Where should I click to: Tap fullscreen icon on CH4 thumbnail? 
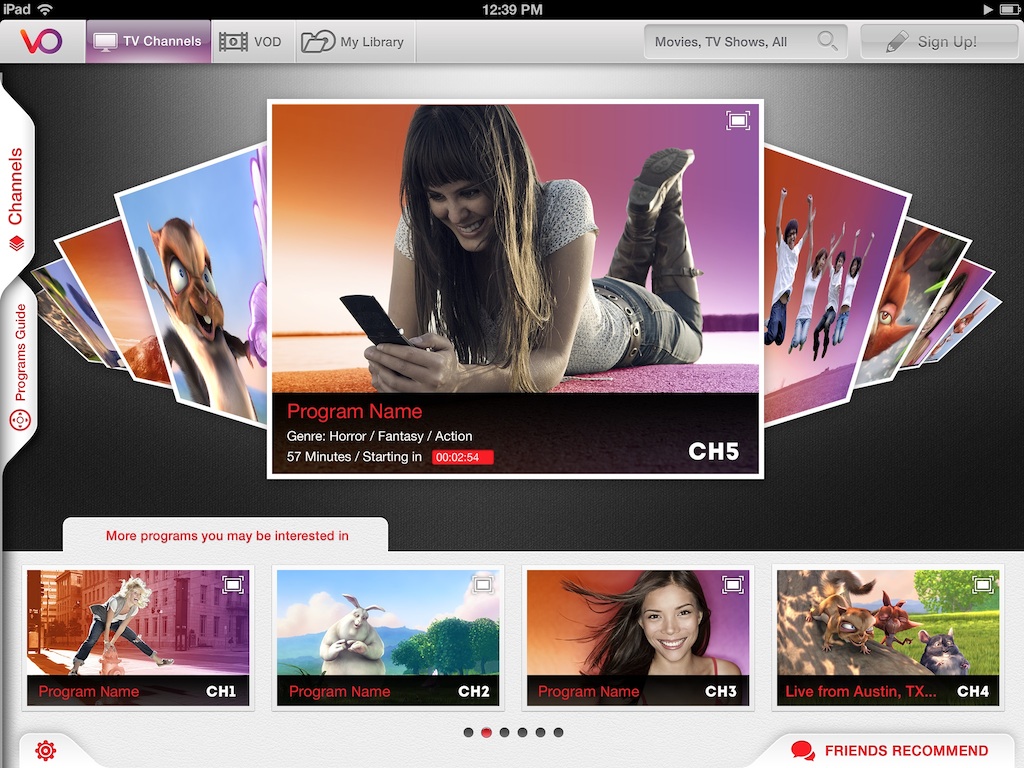[x=983, y=584]
